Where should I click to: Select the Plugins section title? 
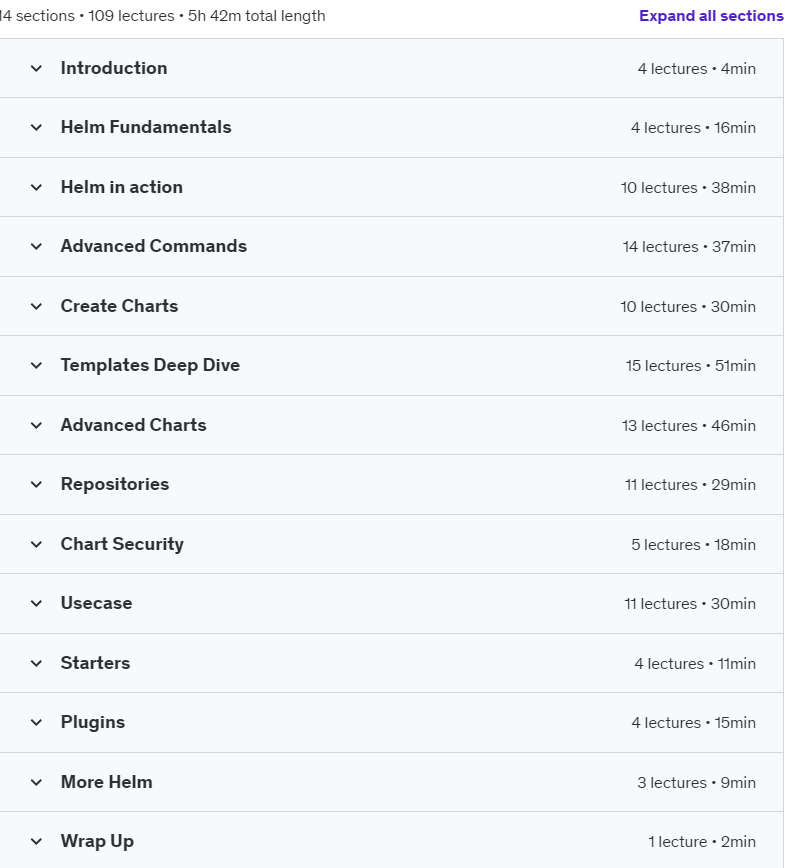[93, 722]
